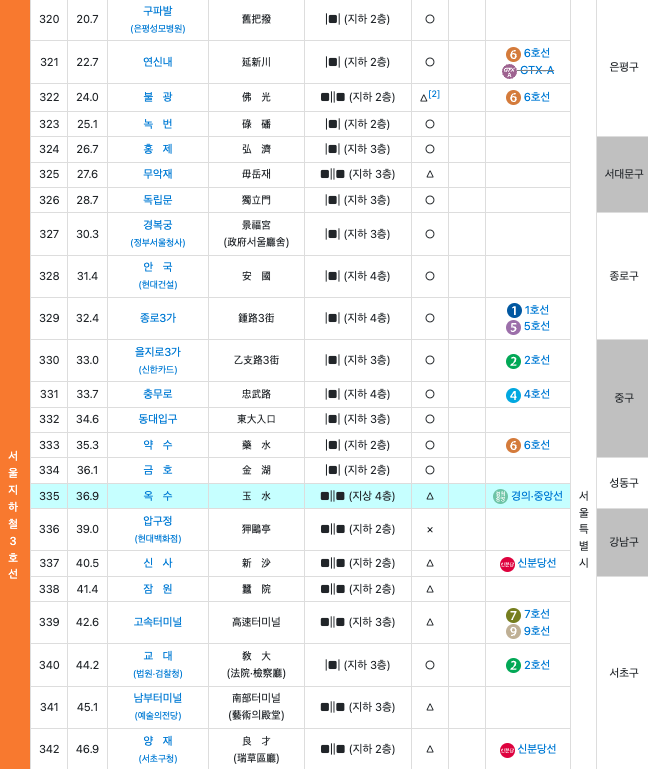Follow the 5호선 transfer link
This screenshot has width=648, height=769.
point(537,326)
